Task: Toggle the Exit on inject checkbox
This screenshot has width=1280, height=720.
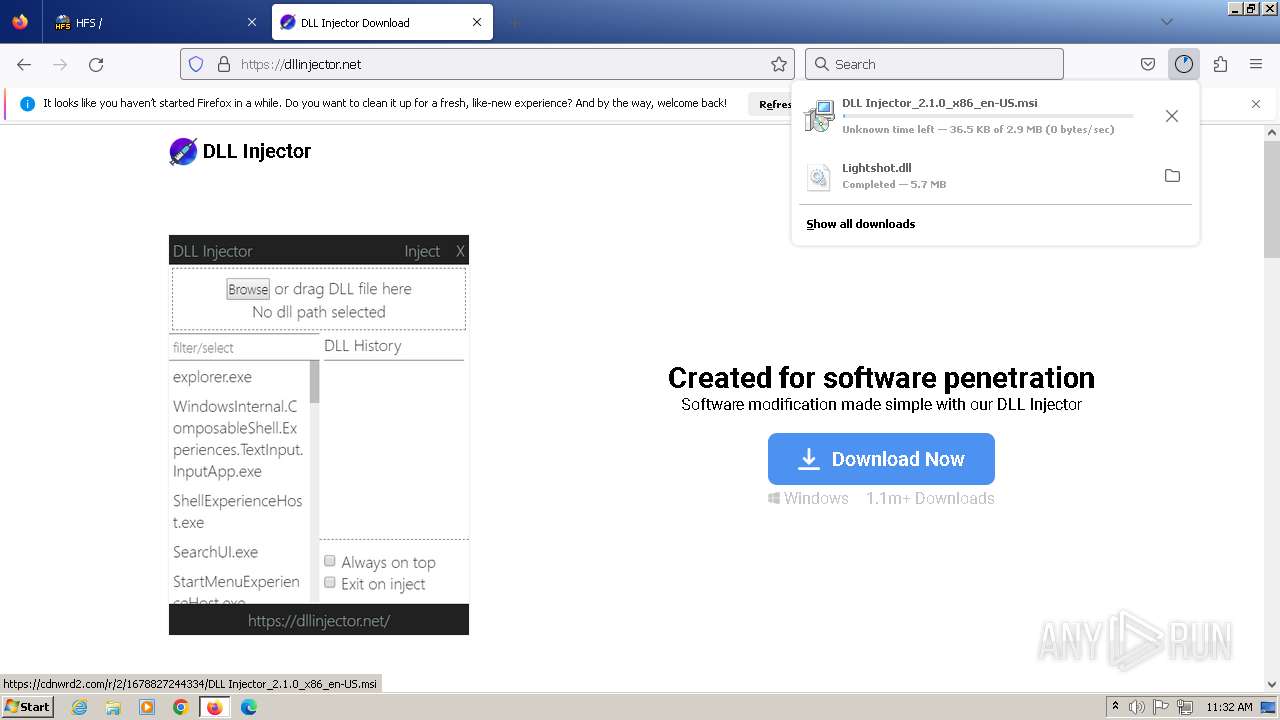Action: [x=329, y=583]
